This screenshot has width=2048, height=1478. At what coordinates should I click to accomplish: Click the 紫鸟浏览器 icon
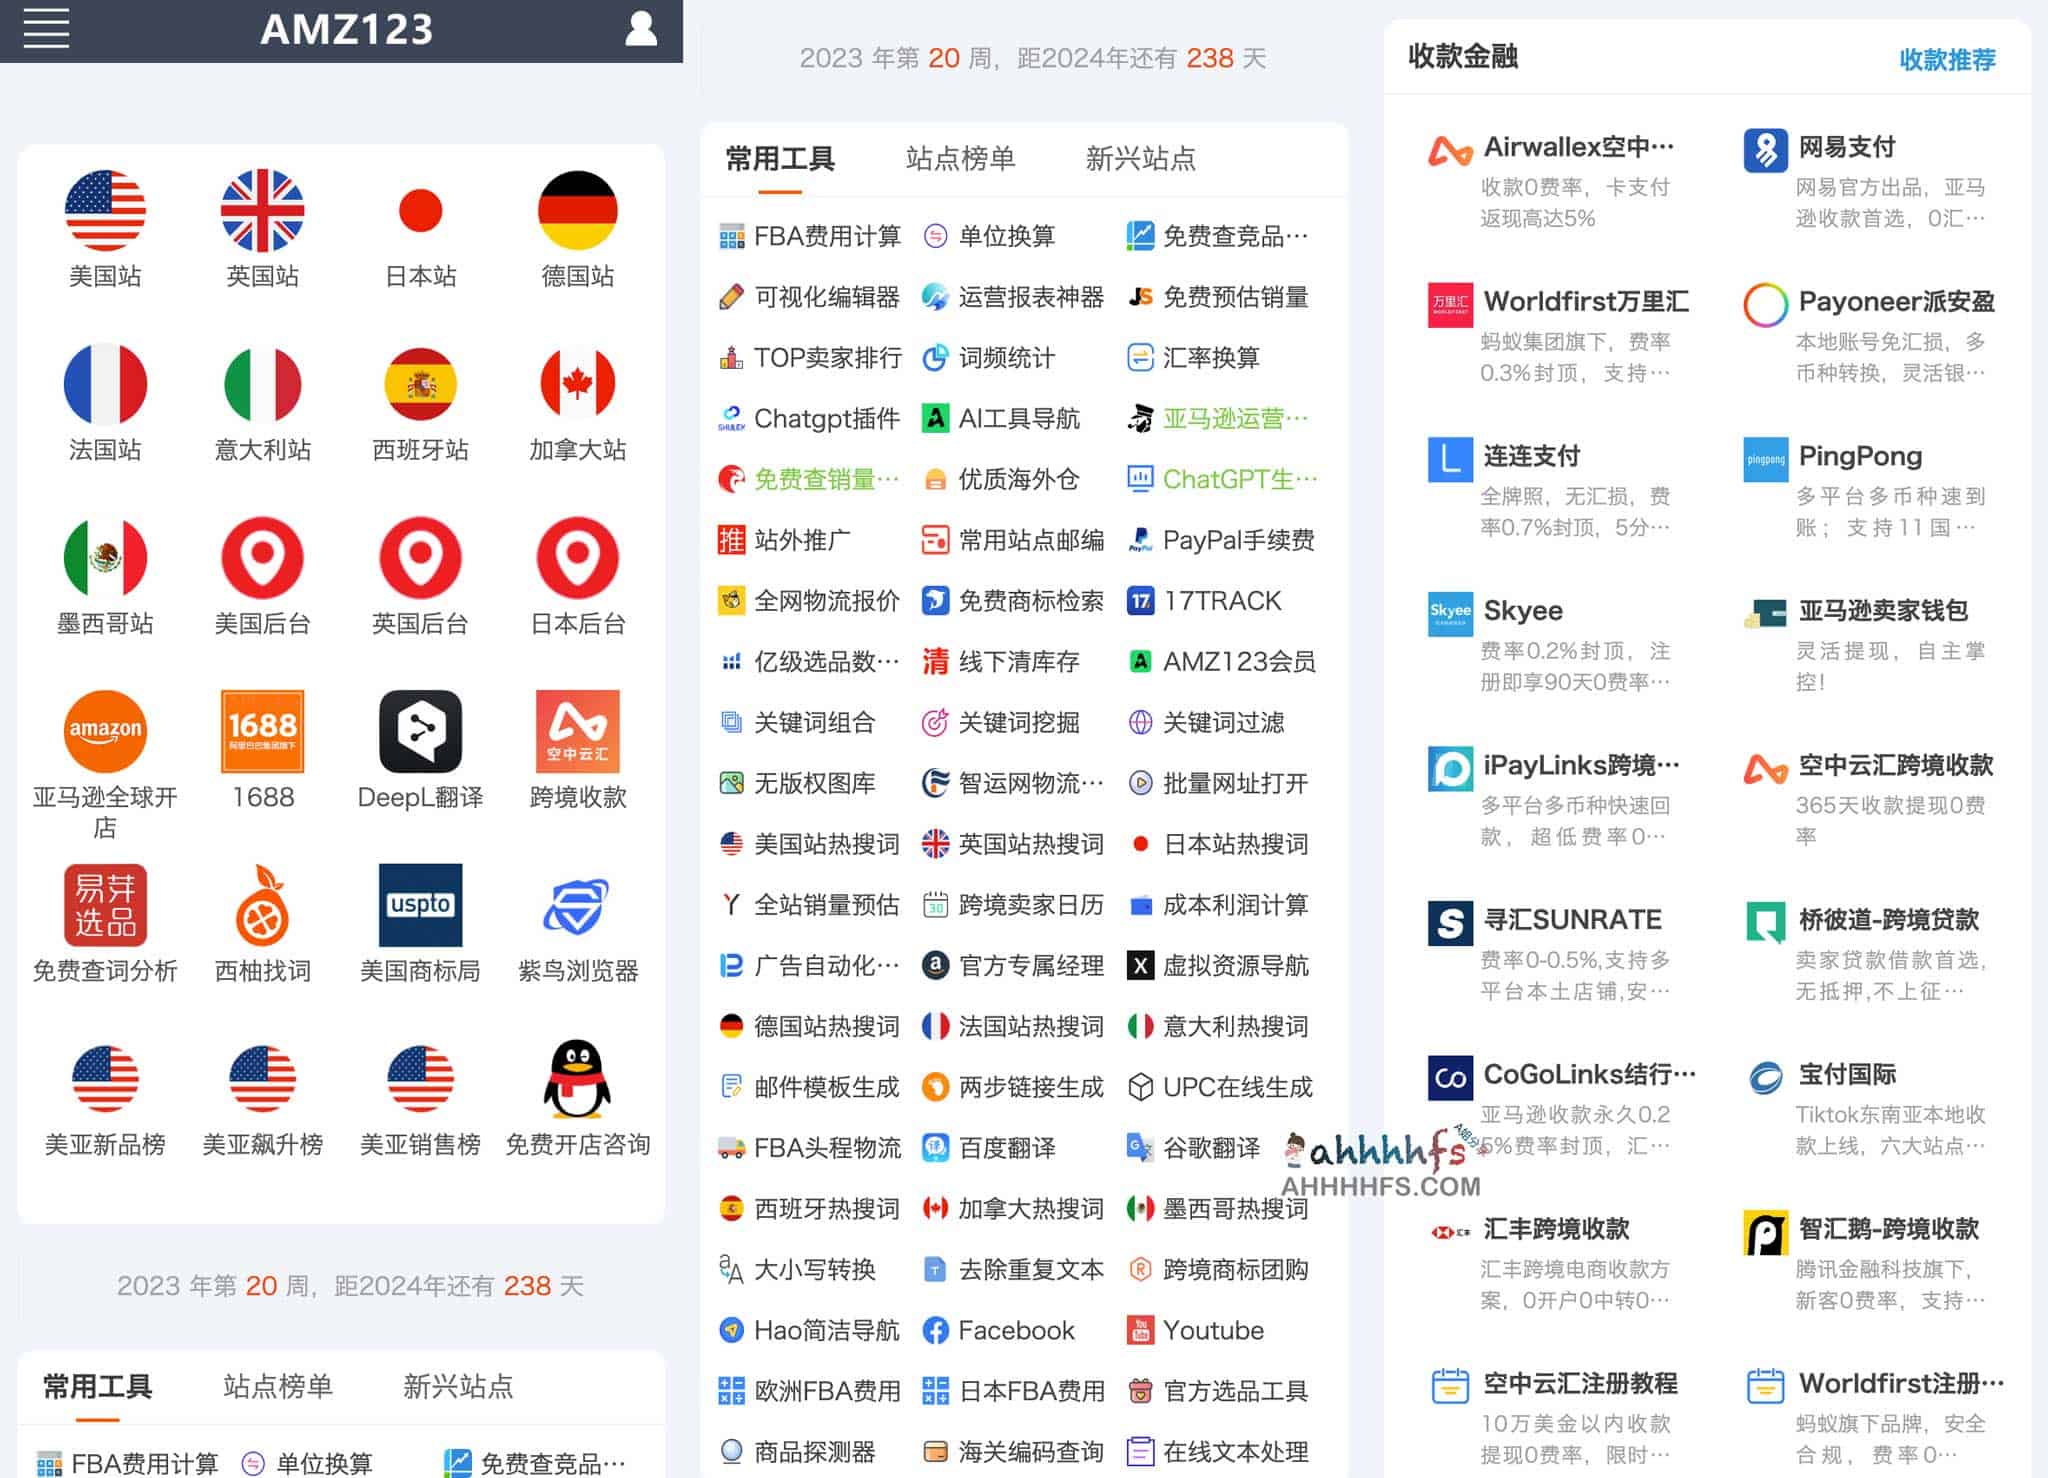click(x=576, y=906)
